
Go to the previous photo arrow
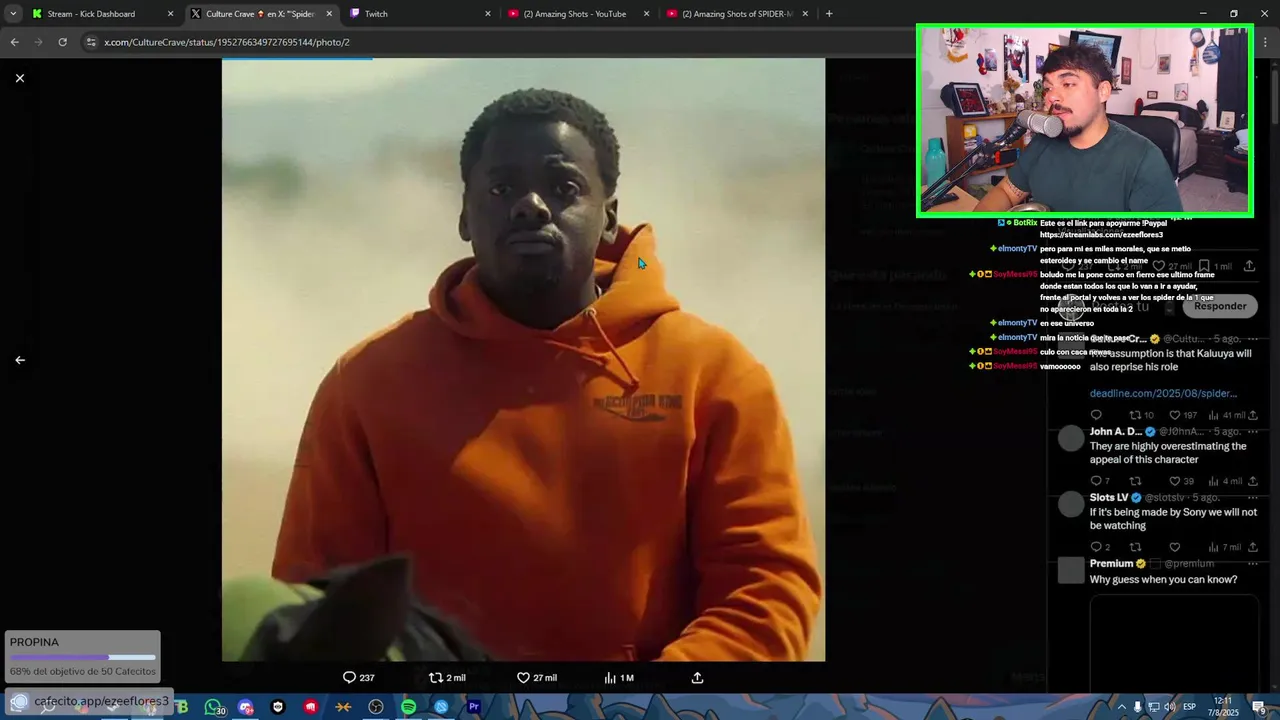tap(19, 360)
